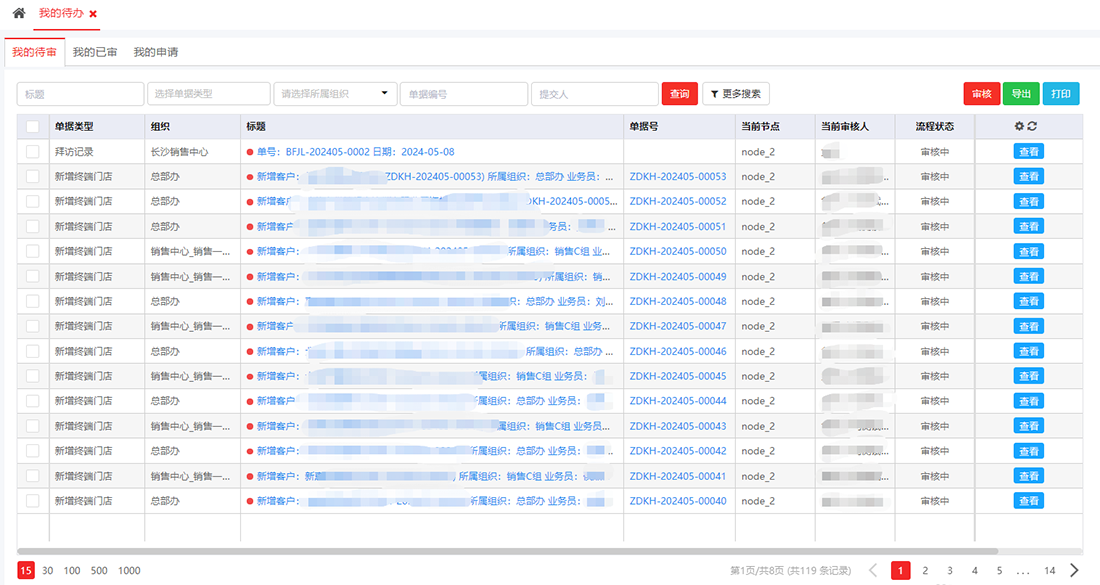The height and width of the screenshot is (585, 1100).
Task: Check the 拜访记录 row checkbox
Action: [32, 152]
